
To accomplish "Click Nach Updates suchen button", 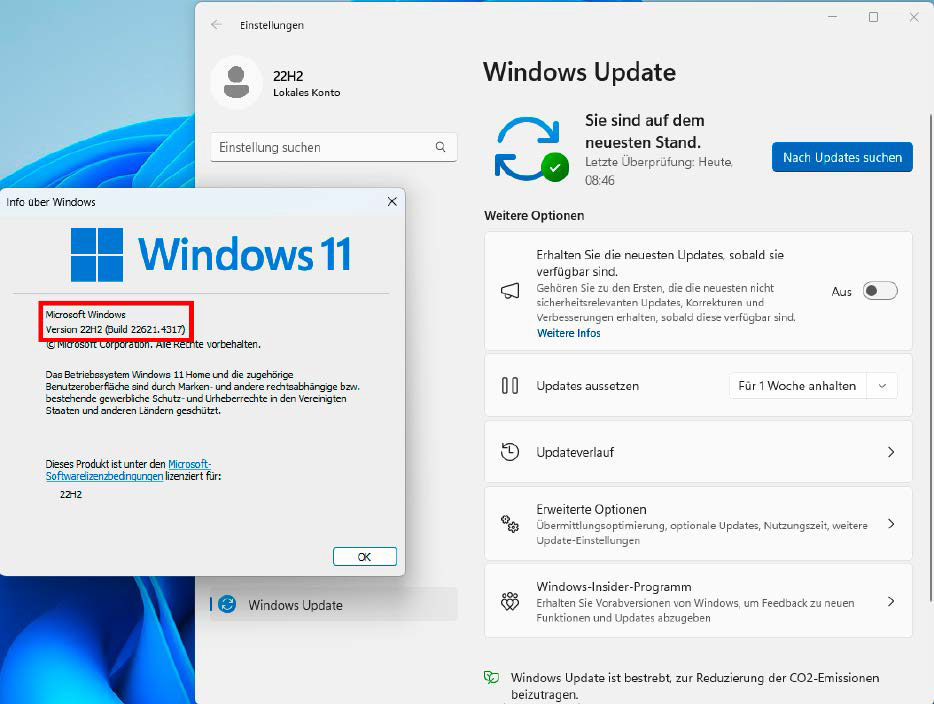I will pyautogui.click(x=842, y=157).
